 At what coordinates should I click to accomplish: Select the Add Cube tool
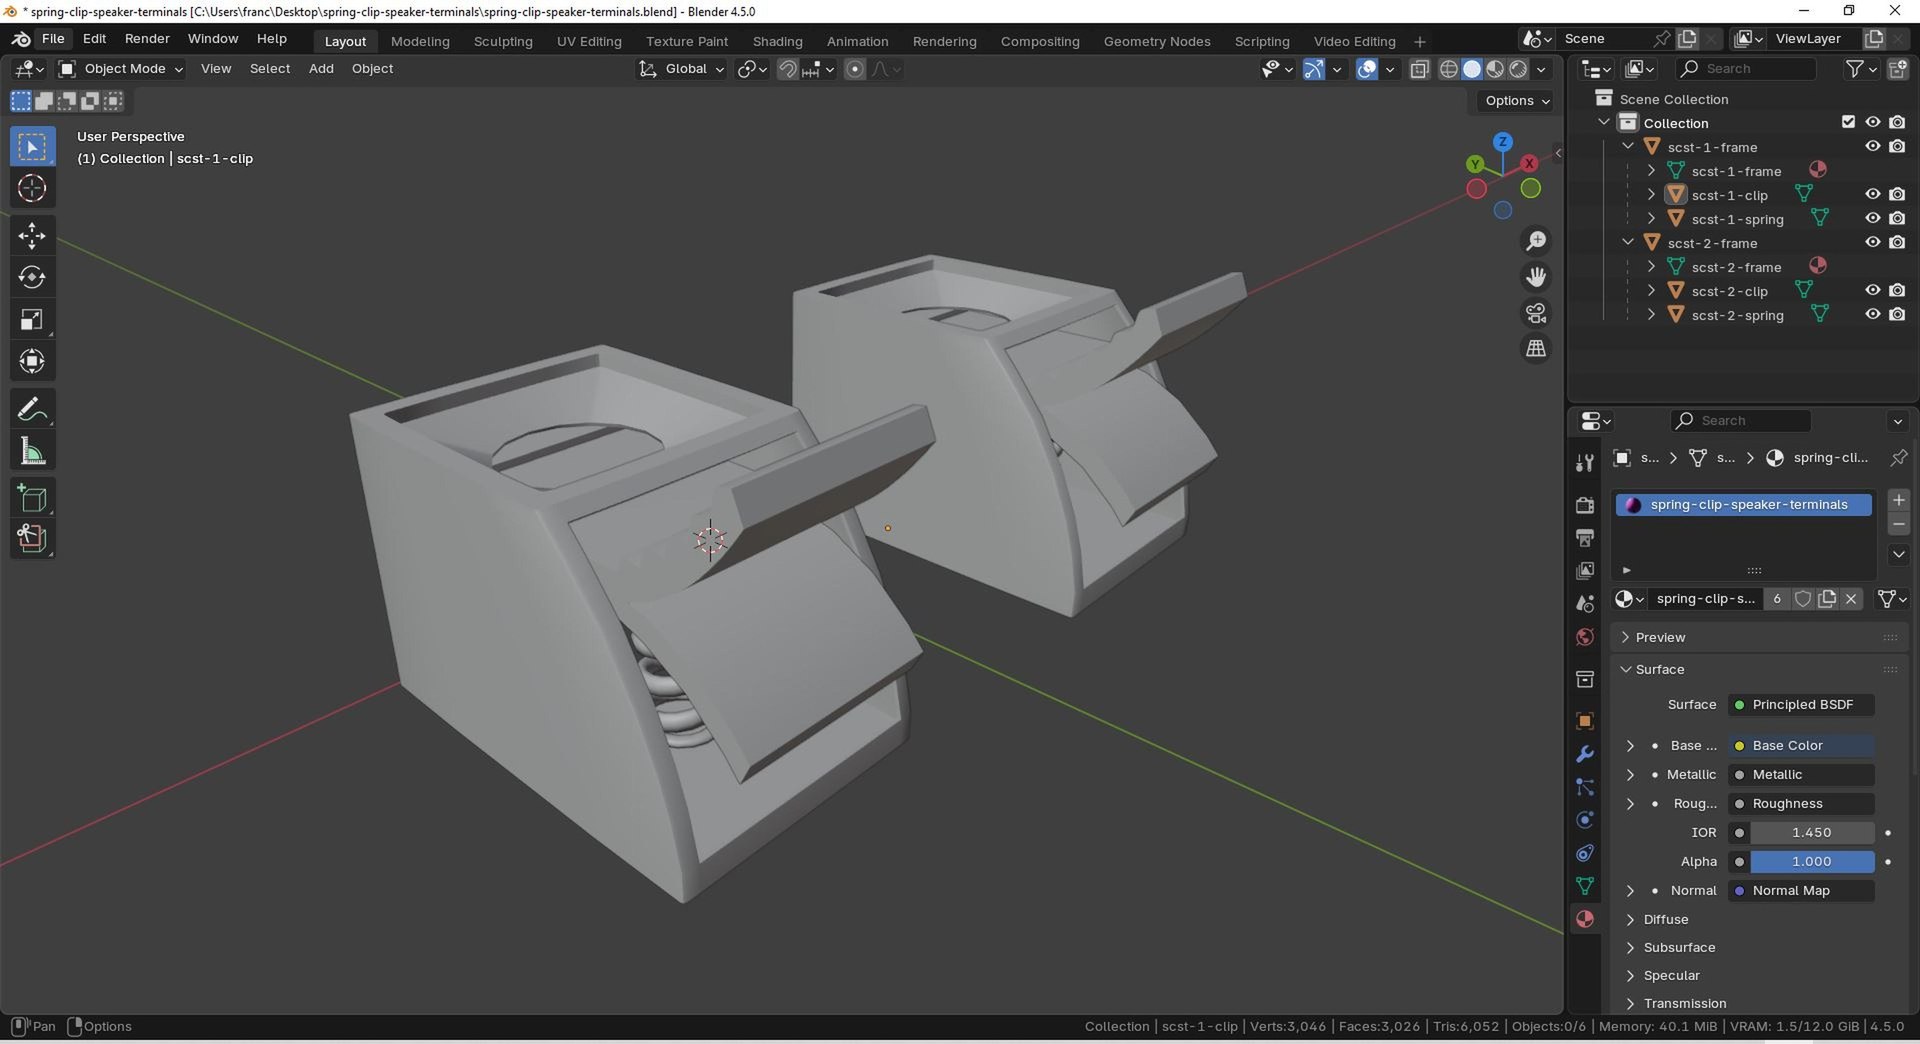[32, 498]
